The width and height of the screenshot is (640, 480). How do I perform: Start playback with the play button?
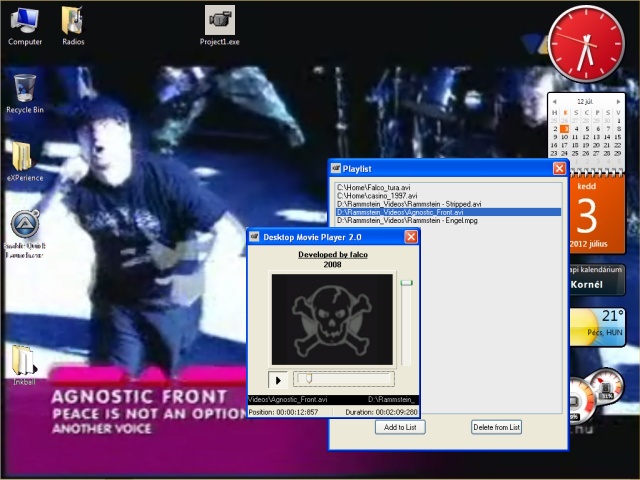point(278,380)
